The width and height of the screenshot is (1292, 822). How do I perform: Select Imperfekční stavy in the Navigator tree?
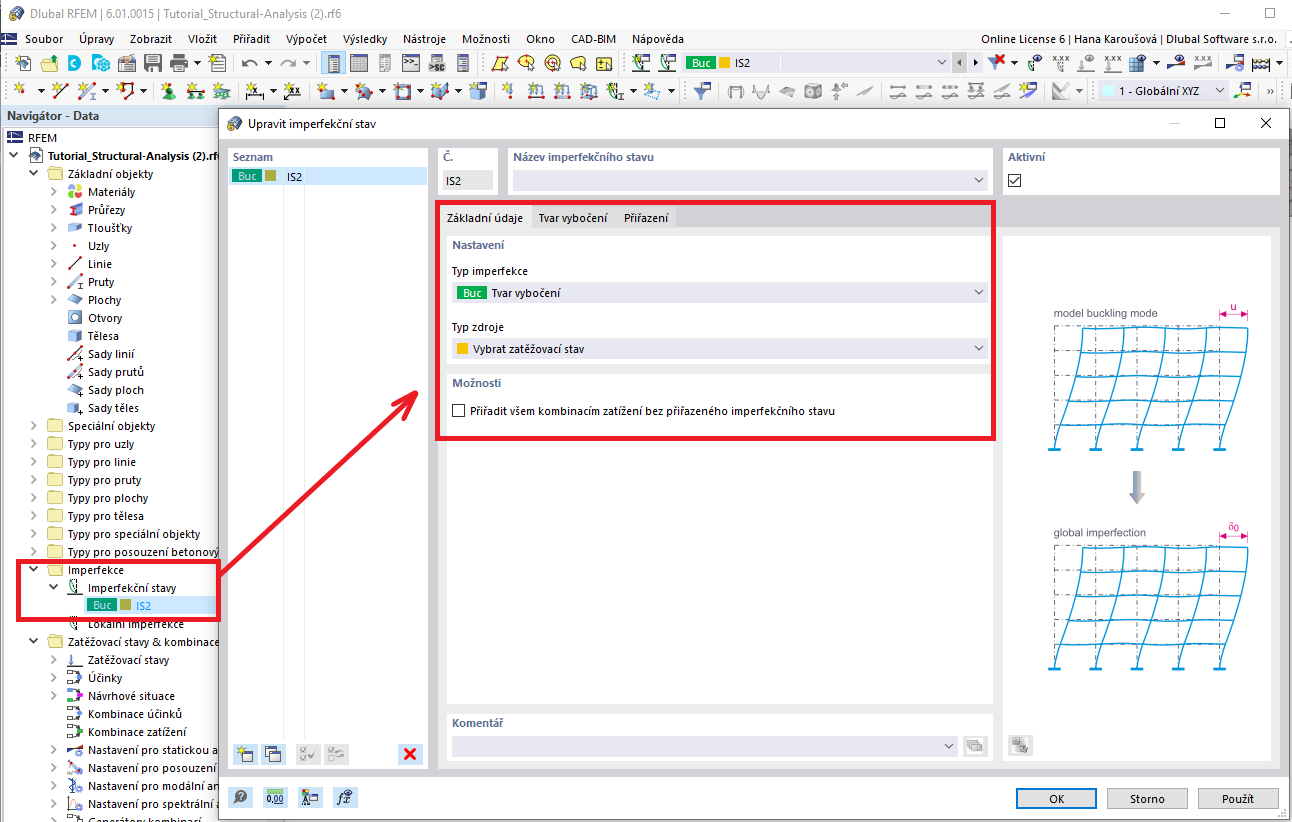coord(132,588)
